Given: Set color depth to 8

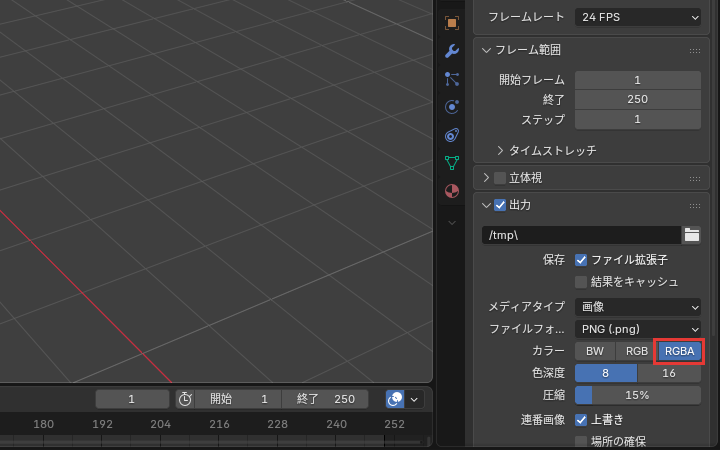Looking at the screenshot, I should [606, 373].
